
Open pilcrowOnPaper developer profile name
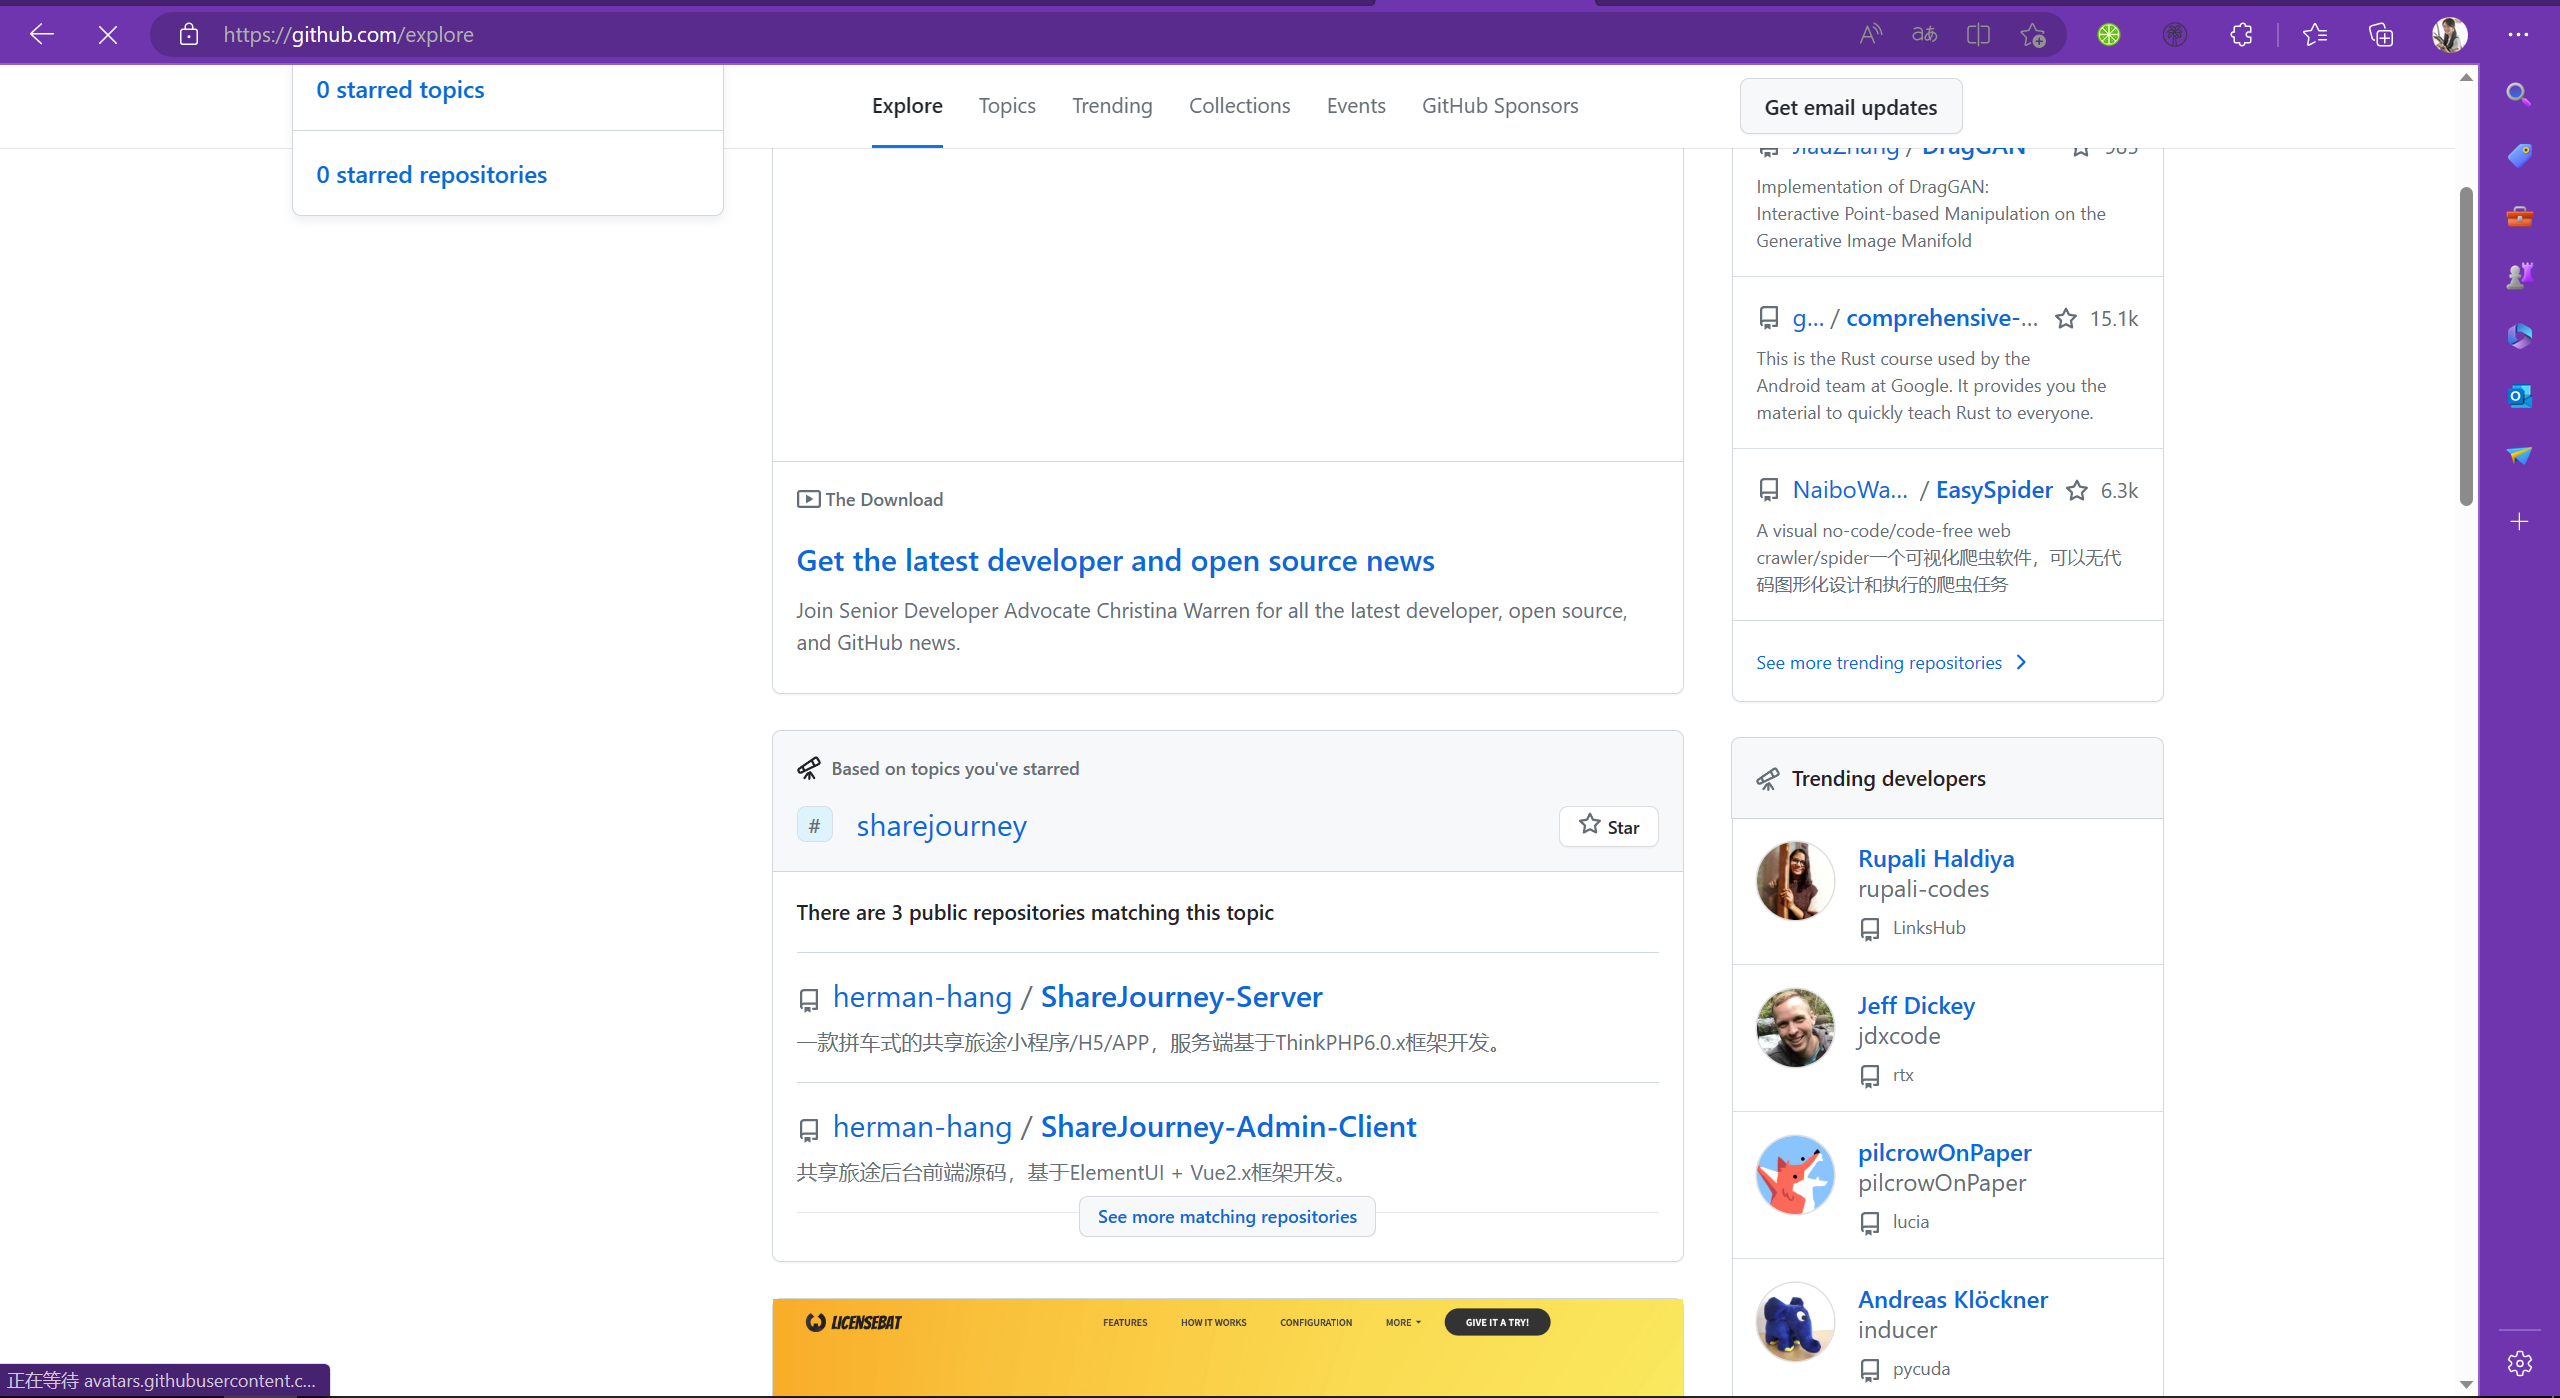point(1944,1153)
